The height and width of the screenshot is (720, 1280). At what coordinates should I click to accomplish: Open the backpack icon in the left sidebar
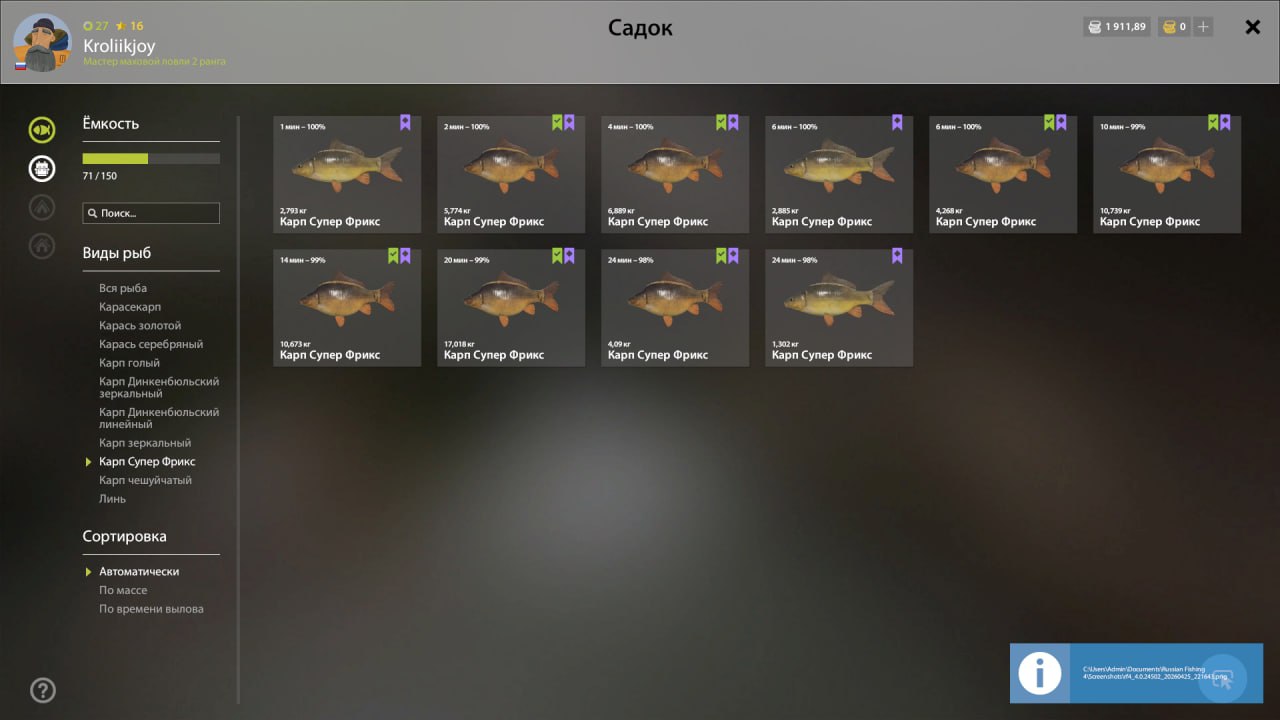point(42,168)
